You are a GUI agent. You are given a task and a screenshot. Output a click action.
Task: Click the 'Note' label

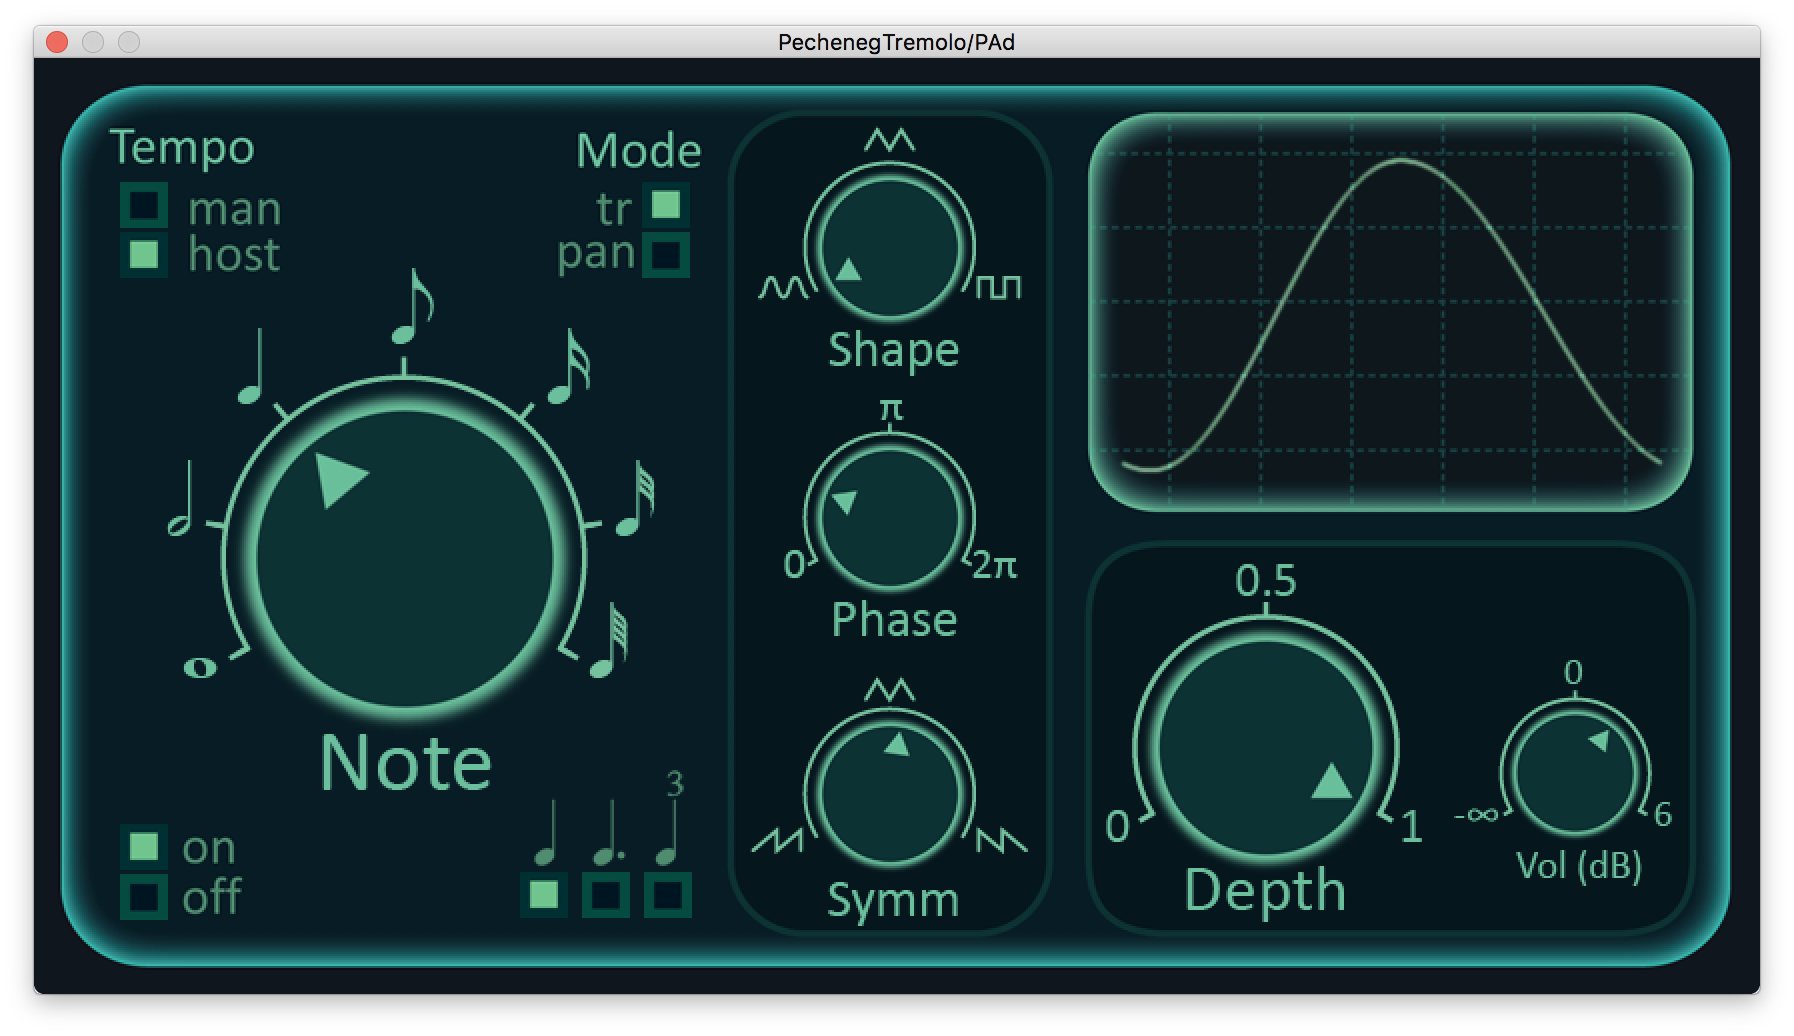406,763
